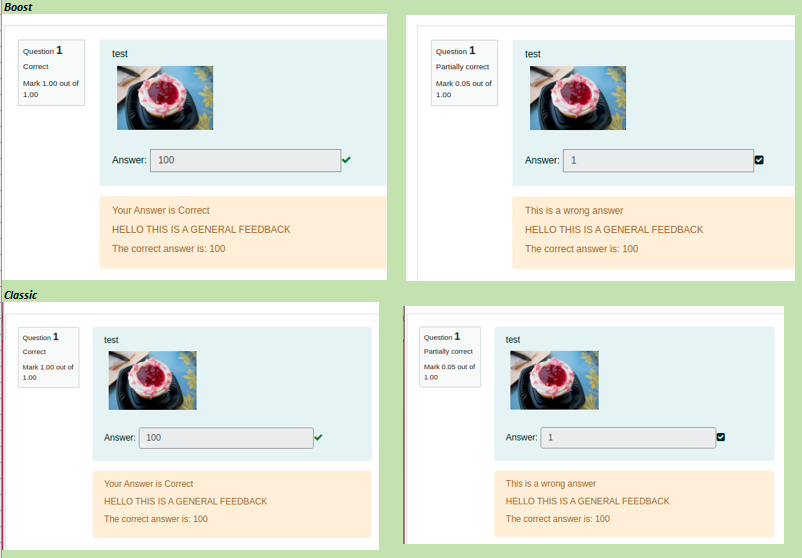Click 'Question 1' label in Classic correct panel

point(40,337)
